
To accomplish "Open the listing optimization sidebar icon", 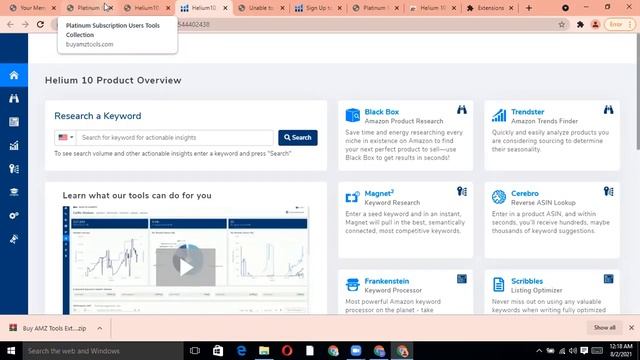I will [x=14, y=122].
